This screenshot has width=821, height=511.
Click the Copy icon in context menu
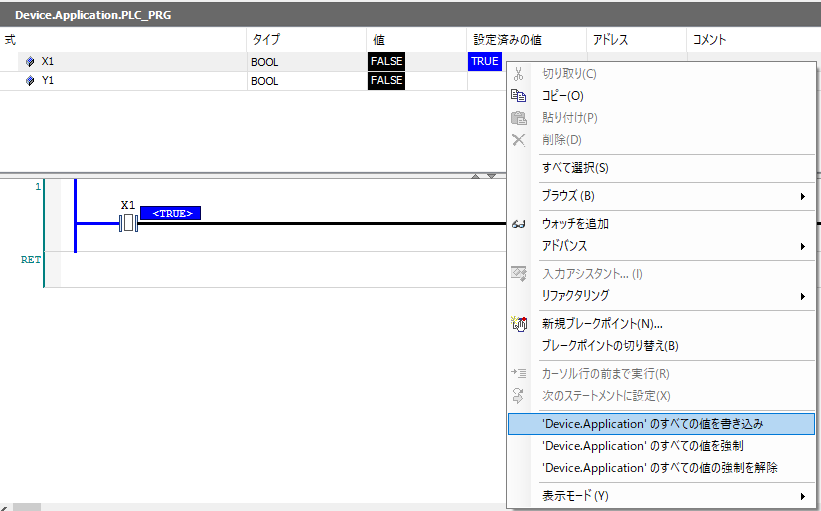(518, 96)
